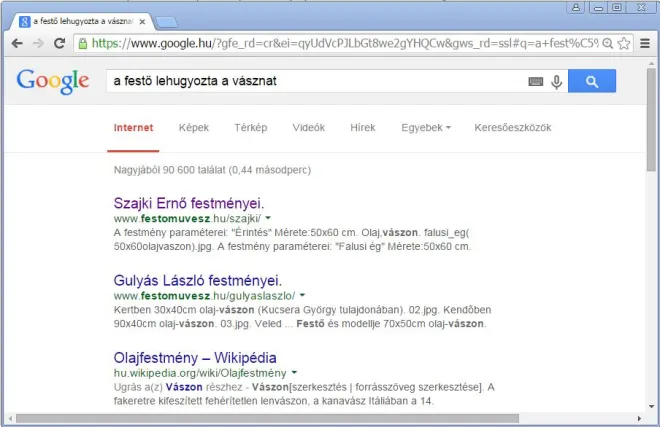Expand arrow next to hu.wikipedia.org Olajfestmény URL
660x427 pixels.
pos(294,373)
